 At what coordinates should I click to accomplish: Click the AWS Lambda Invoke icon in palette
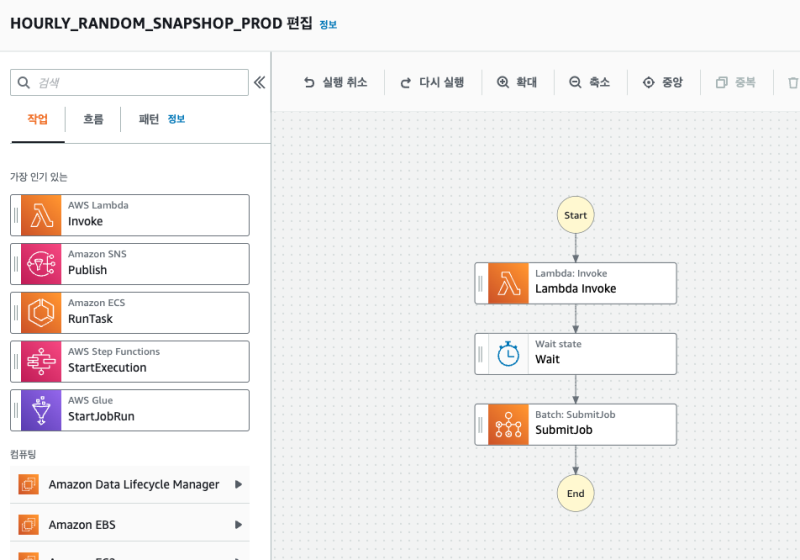point(42,215)
